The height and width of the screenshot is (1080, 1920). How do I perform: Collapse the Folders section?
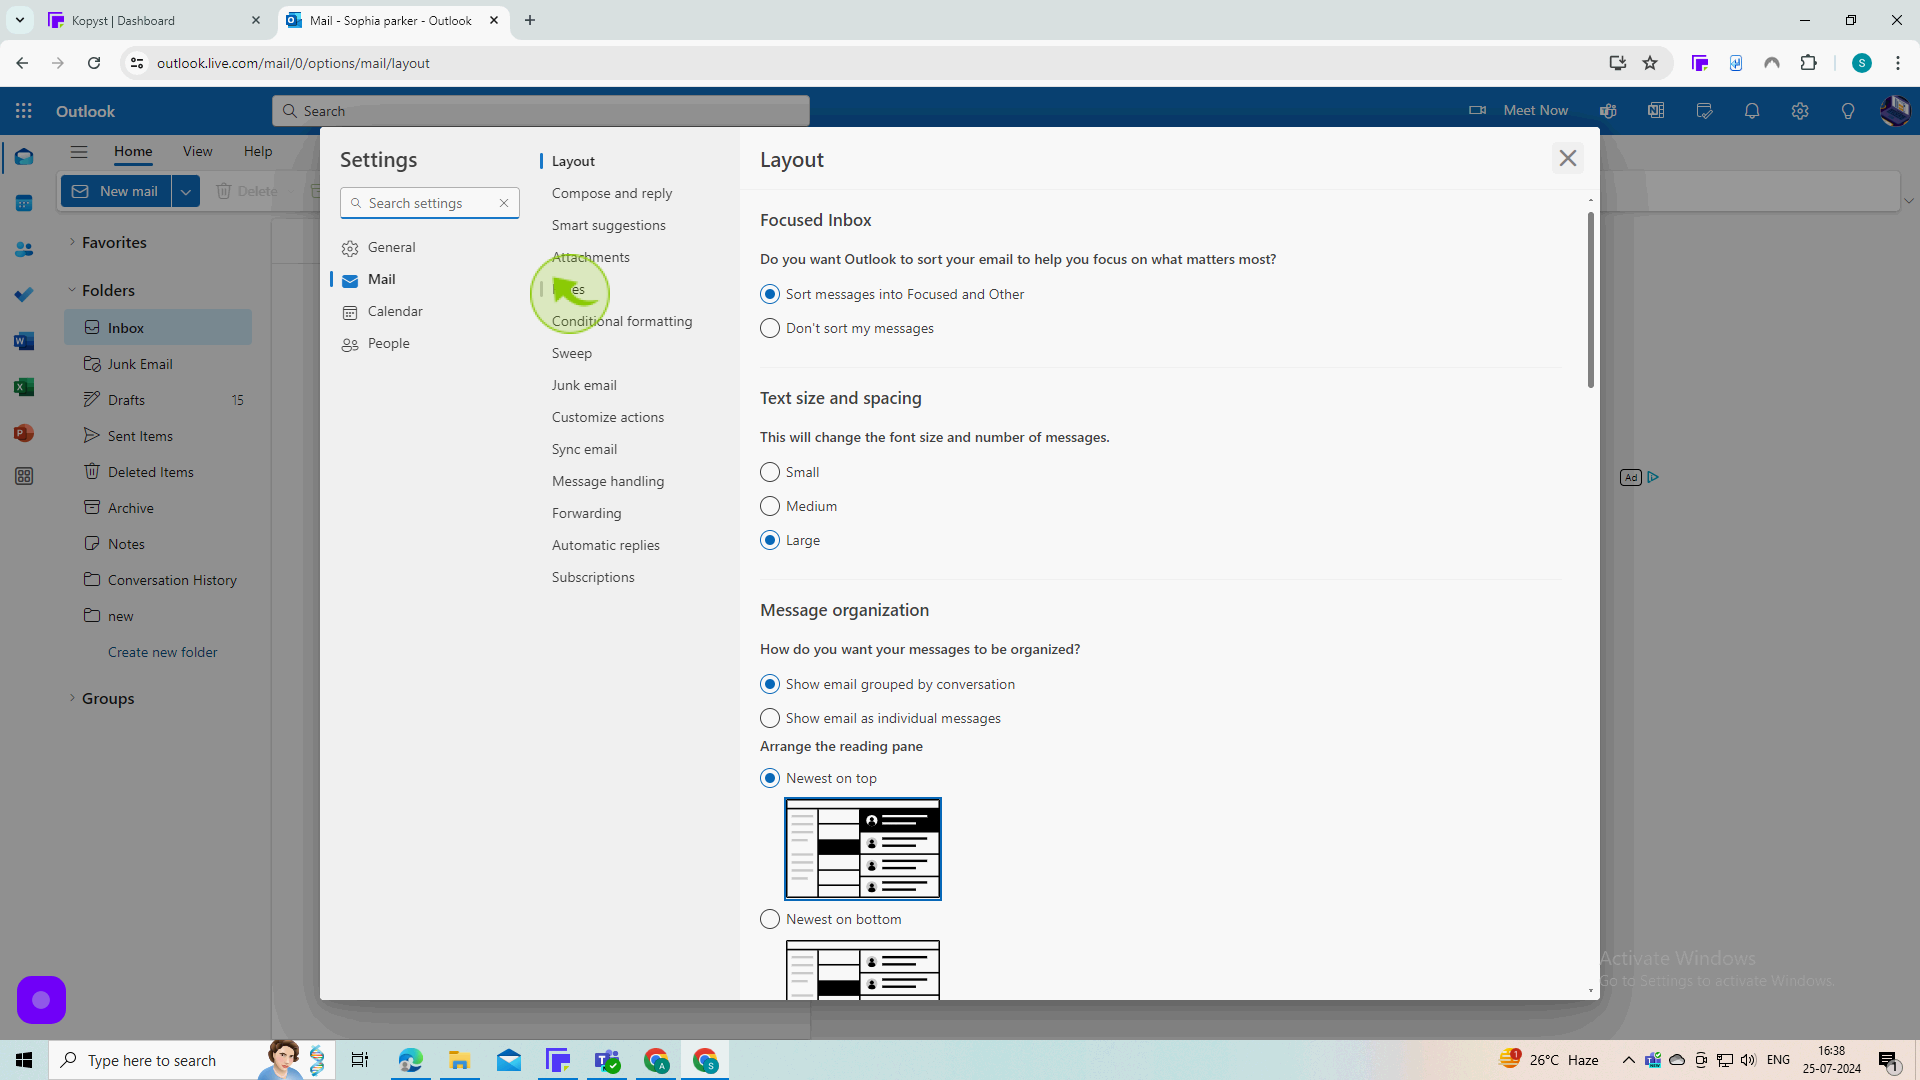click(72, 290)
